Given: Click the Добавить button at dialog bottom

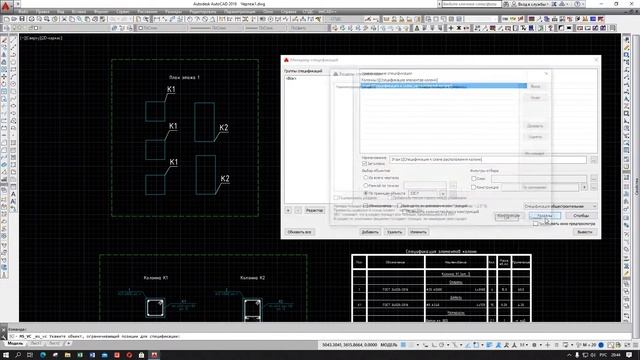Looking at the screenshot, I should pyautogui.click(x=370, y=232).
